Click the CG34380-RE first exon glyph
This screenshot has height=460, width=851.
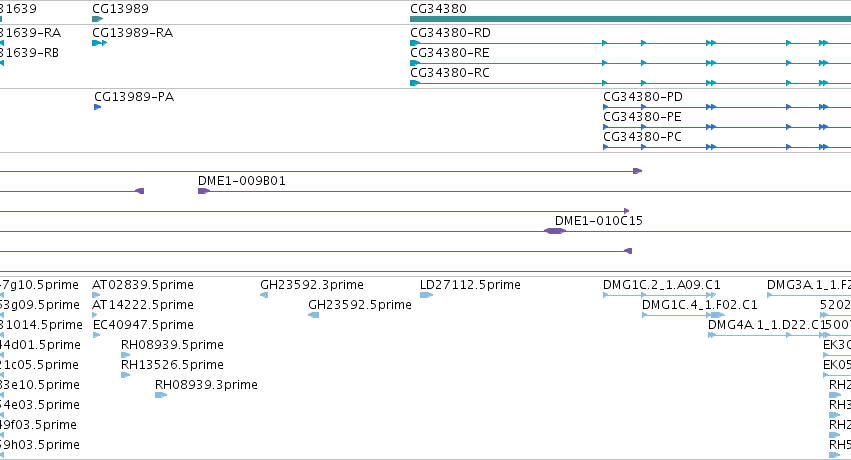pyautogui.click(x=415, y=63)
